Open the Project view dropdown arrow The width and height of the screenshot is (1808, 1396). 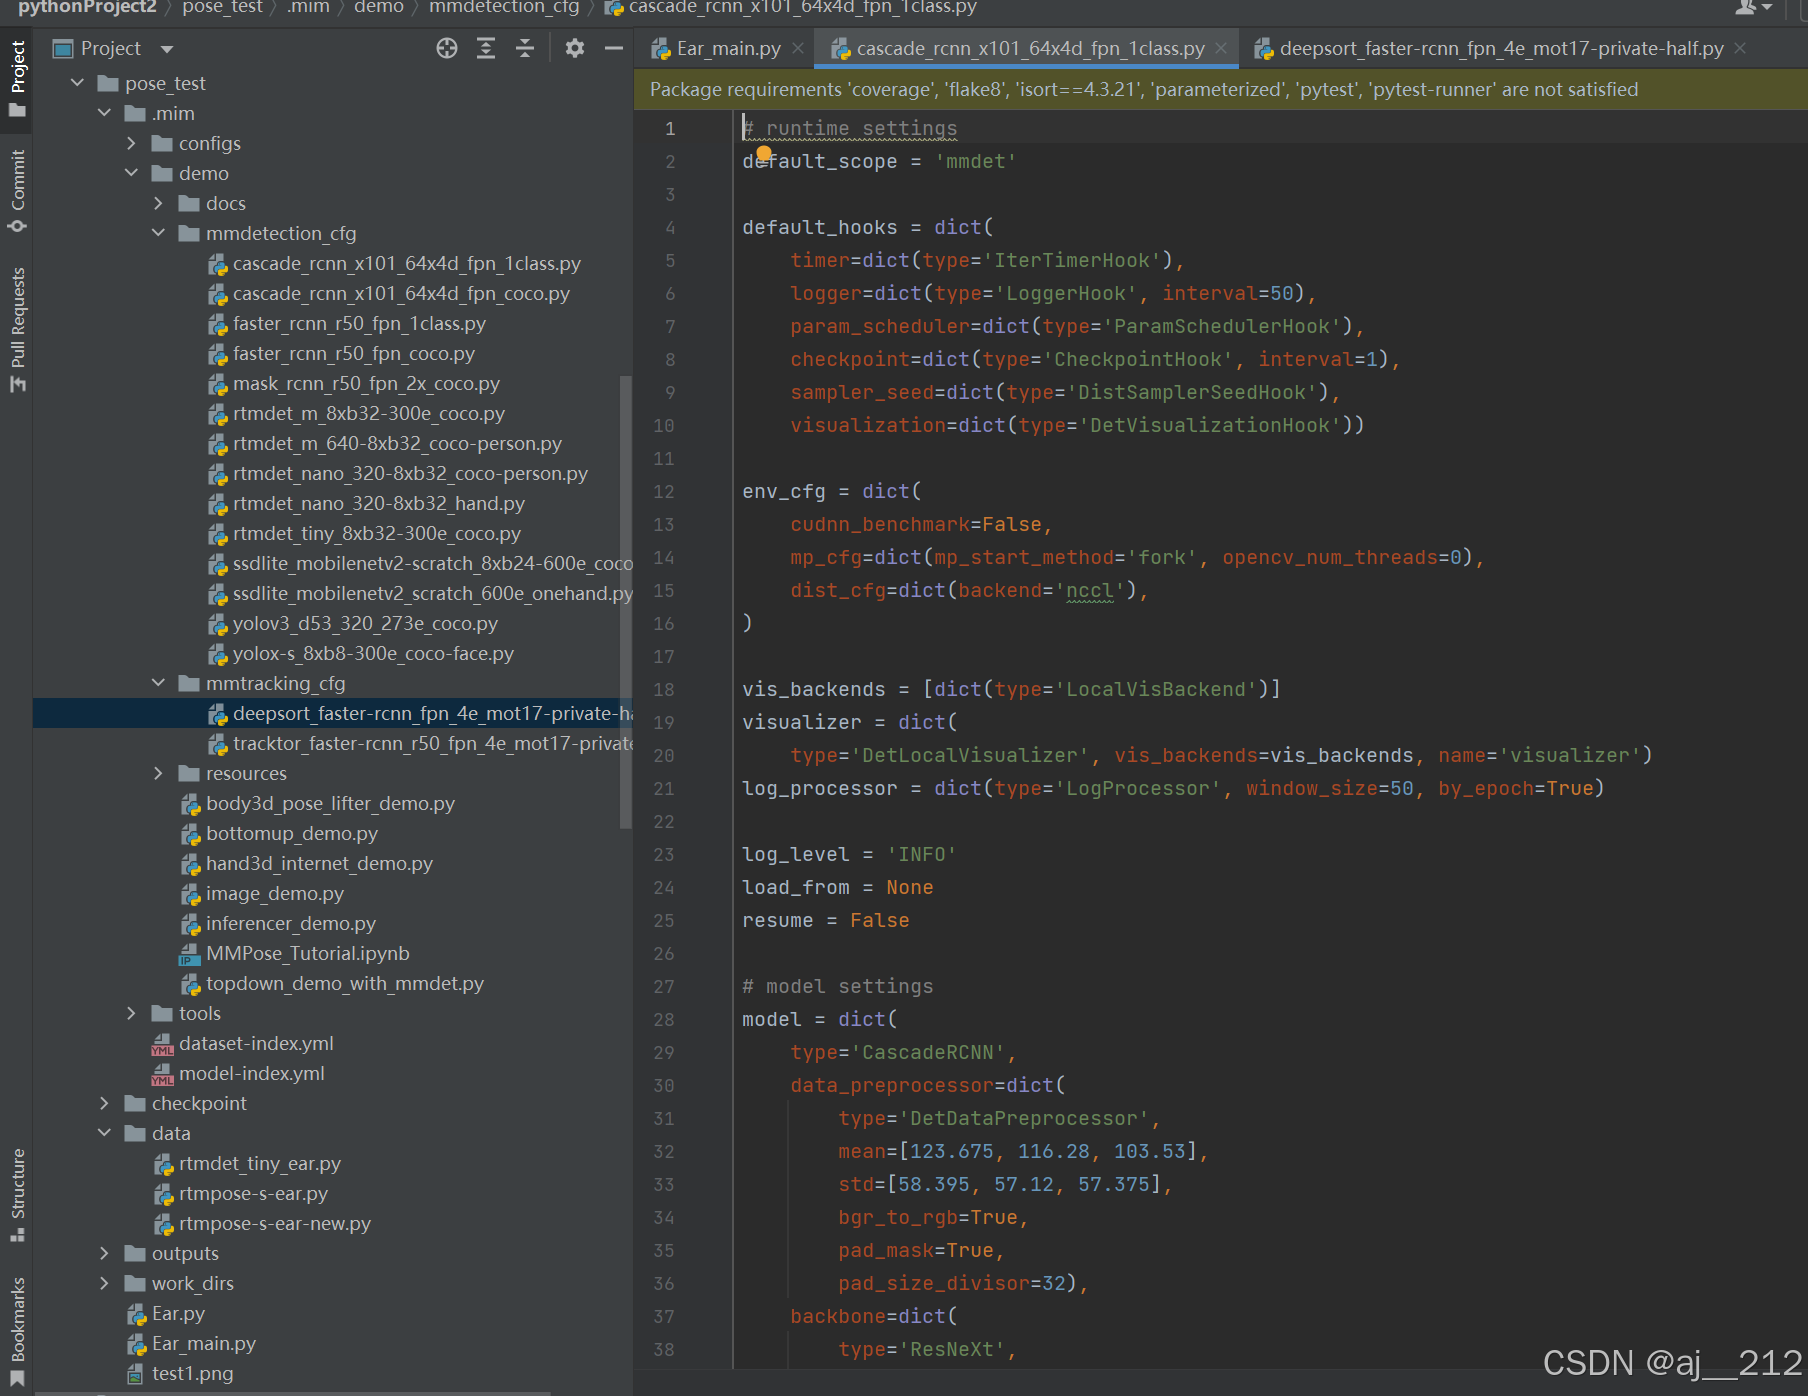click(167, 49)
